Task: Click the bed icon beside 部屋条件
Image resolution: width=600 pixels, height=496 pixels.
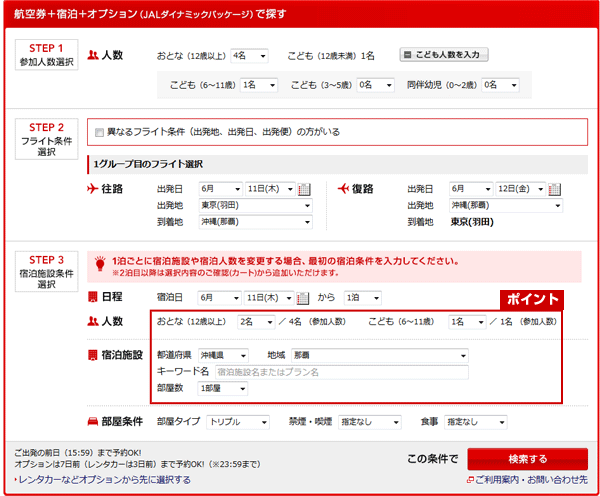Action: [x=94, y=422]
